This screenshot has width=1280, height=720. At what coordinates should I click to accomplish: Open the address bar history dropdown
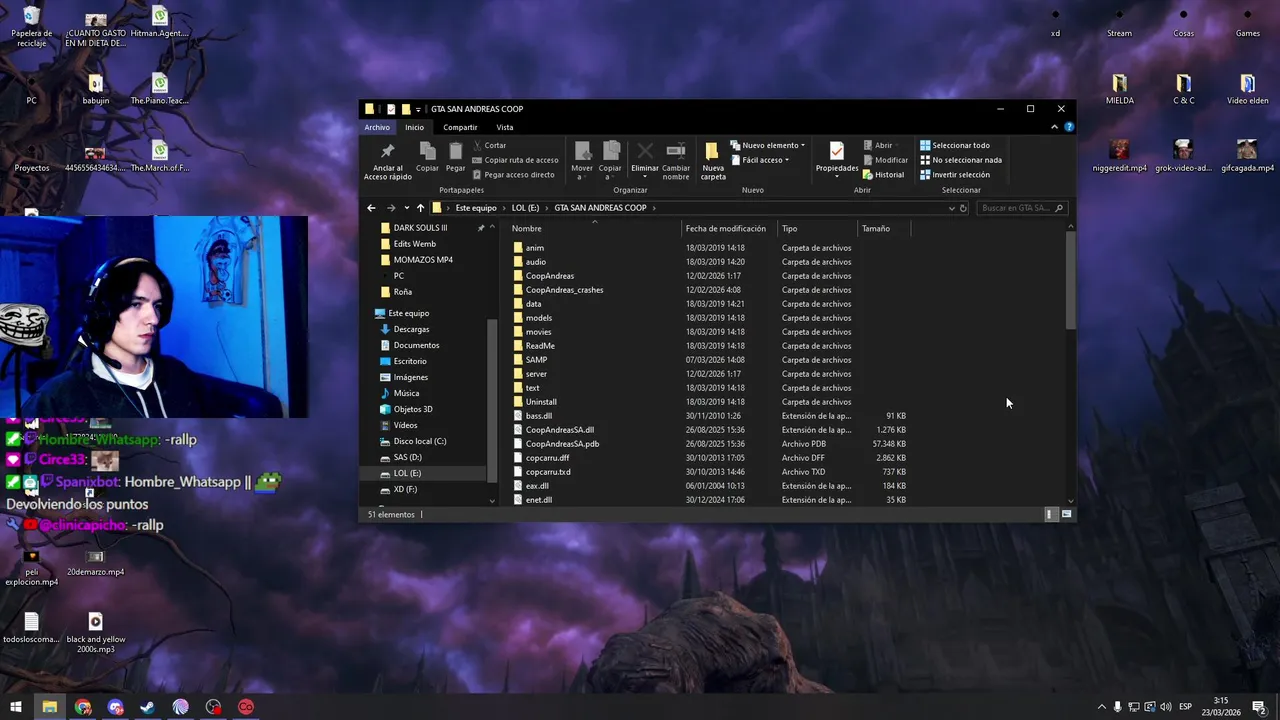[x=951, y=208]
